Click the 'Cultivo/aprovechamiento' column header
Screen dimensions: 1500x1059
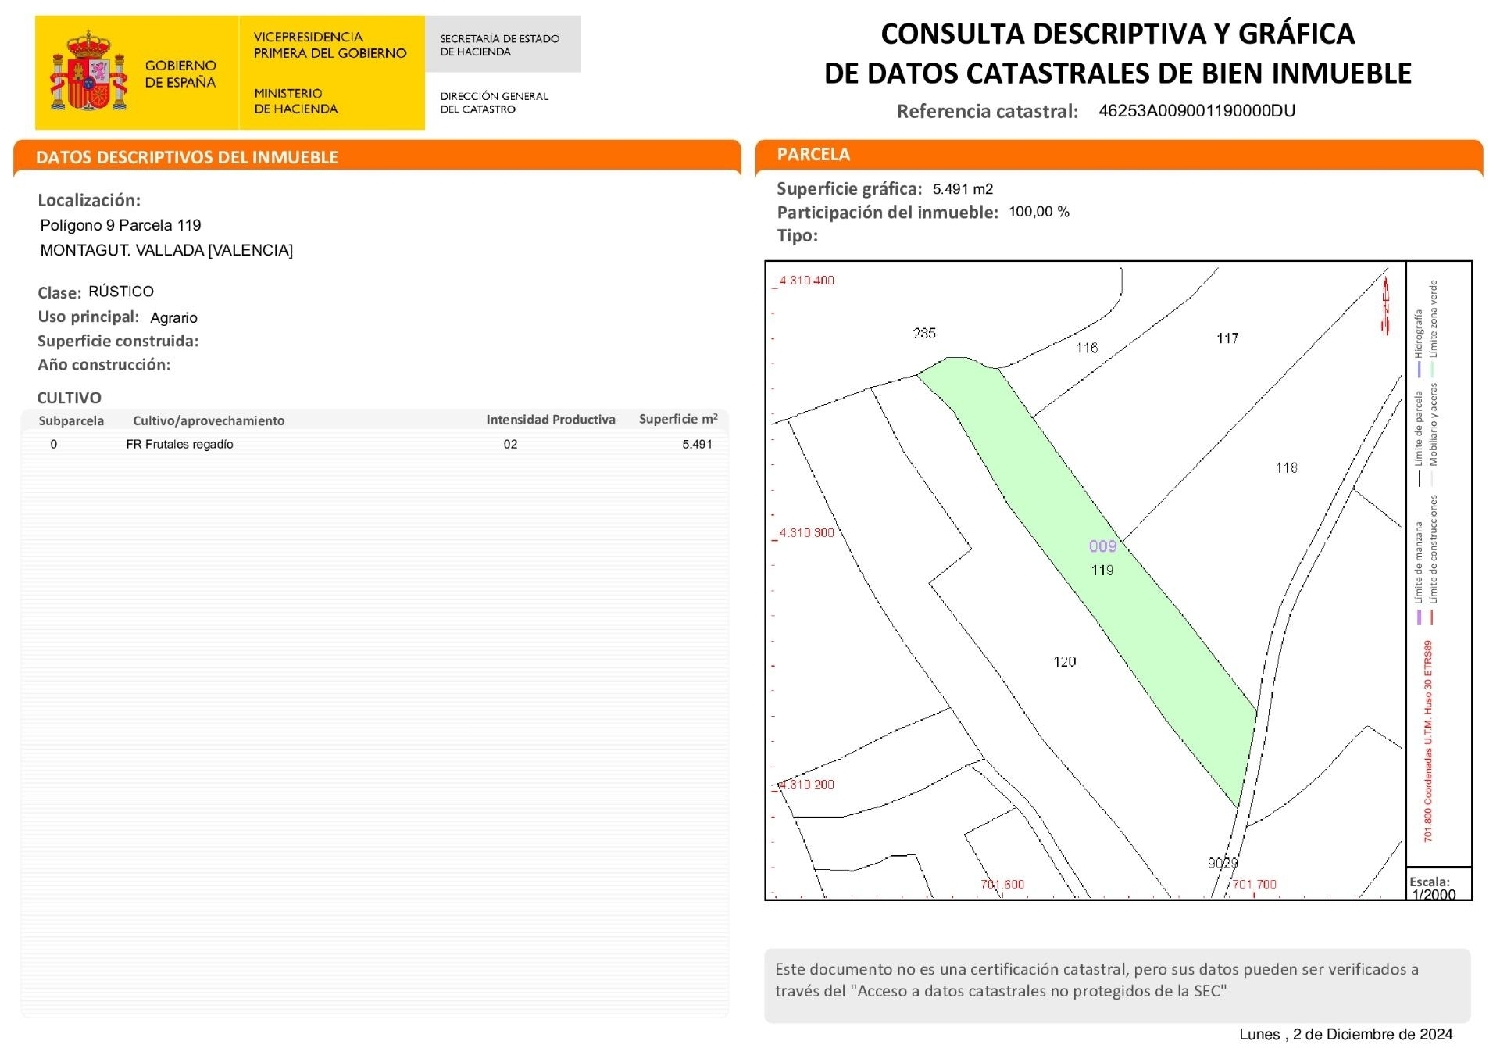[209, 421]
